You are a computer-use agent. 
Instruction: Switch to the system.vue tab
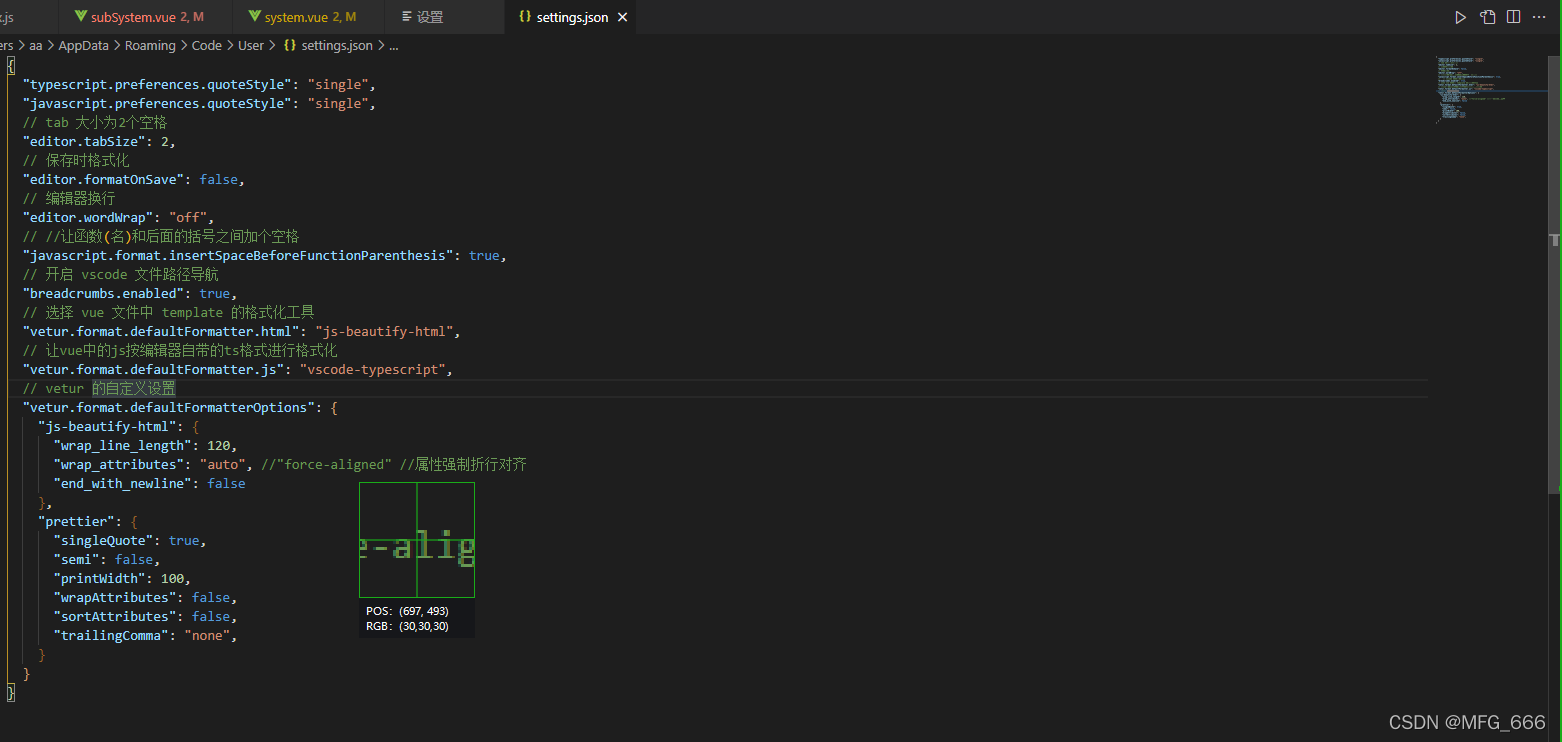click(307, 17)
